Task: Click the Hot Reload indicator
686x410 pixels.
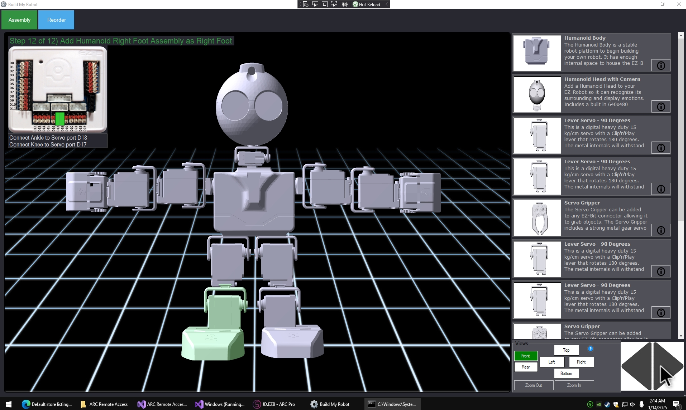Action: tap(366, 4)
